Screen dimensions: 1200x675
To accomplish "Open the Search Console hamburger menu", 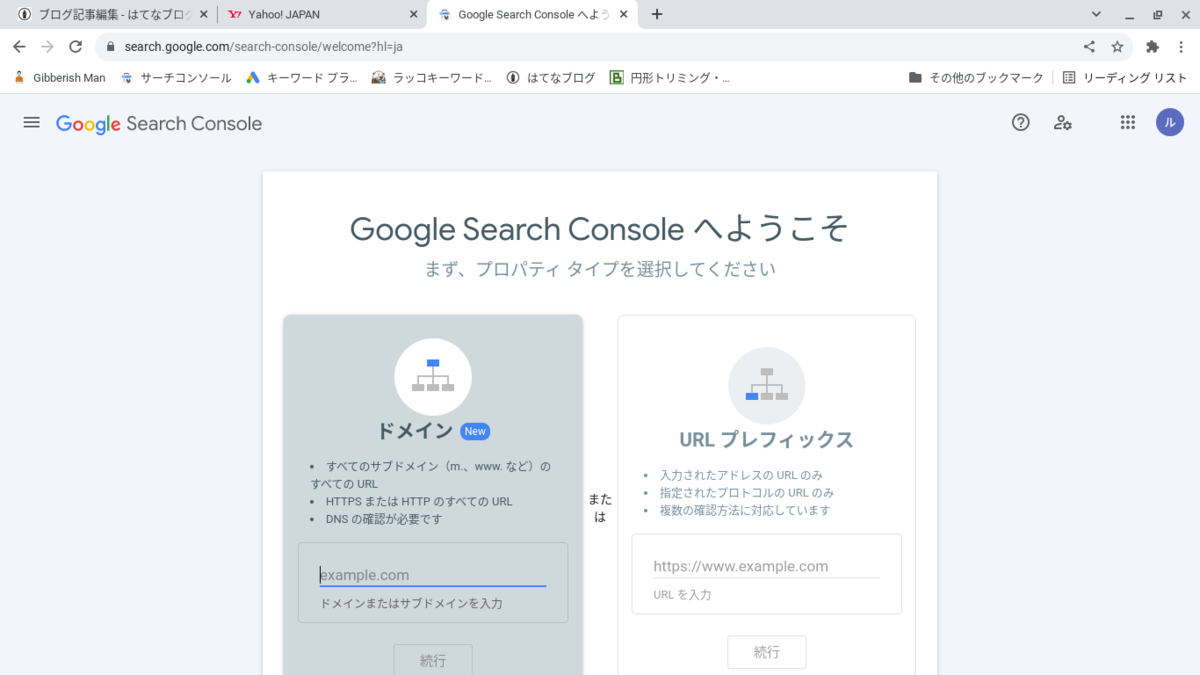I will tap(31, 122).
